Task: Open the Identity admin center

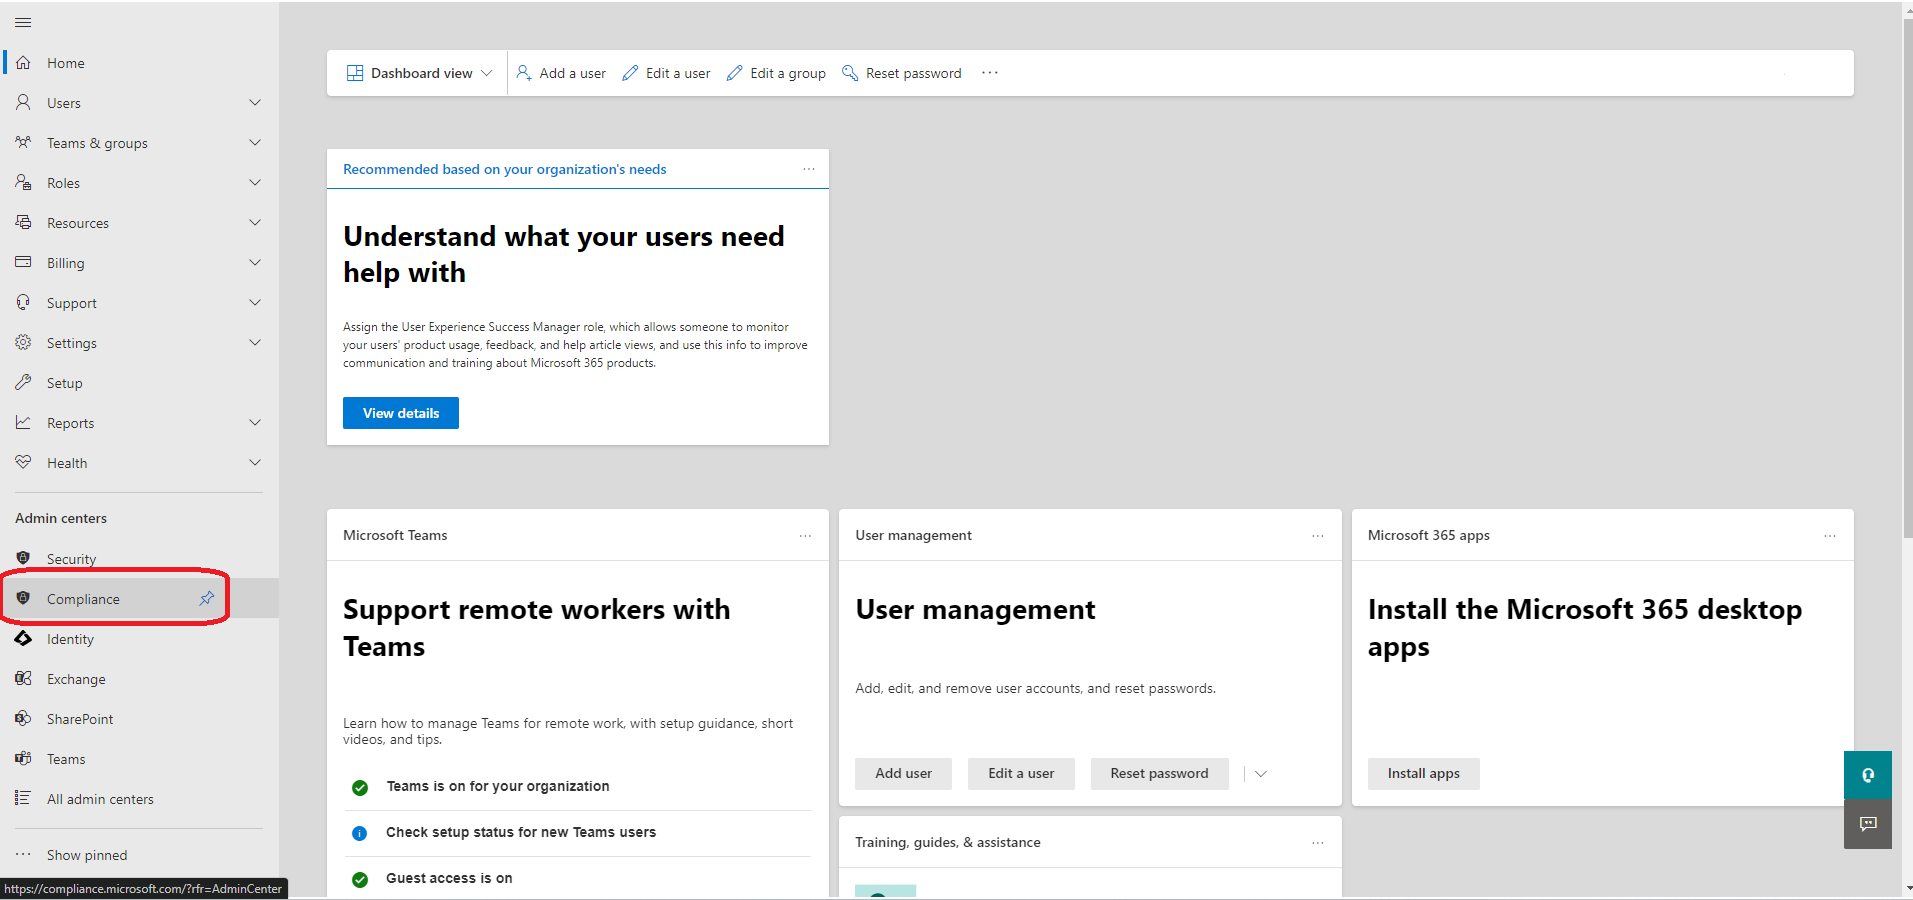Action: coord(139,639)
